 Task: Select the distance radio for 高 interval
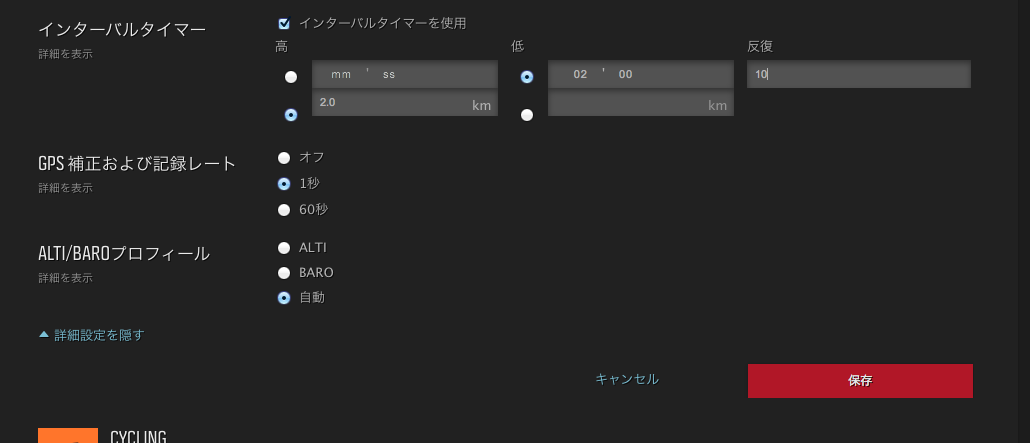(x=291, y=115)
